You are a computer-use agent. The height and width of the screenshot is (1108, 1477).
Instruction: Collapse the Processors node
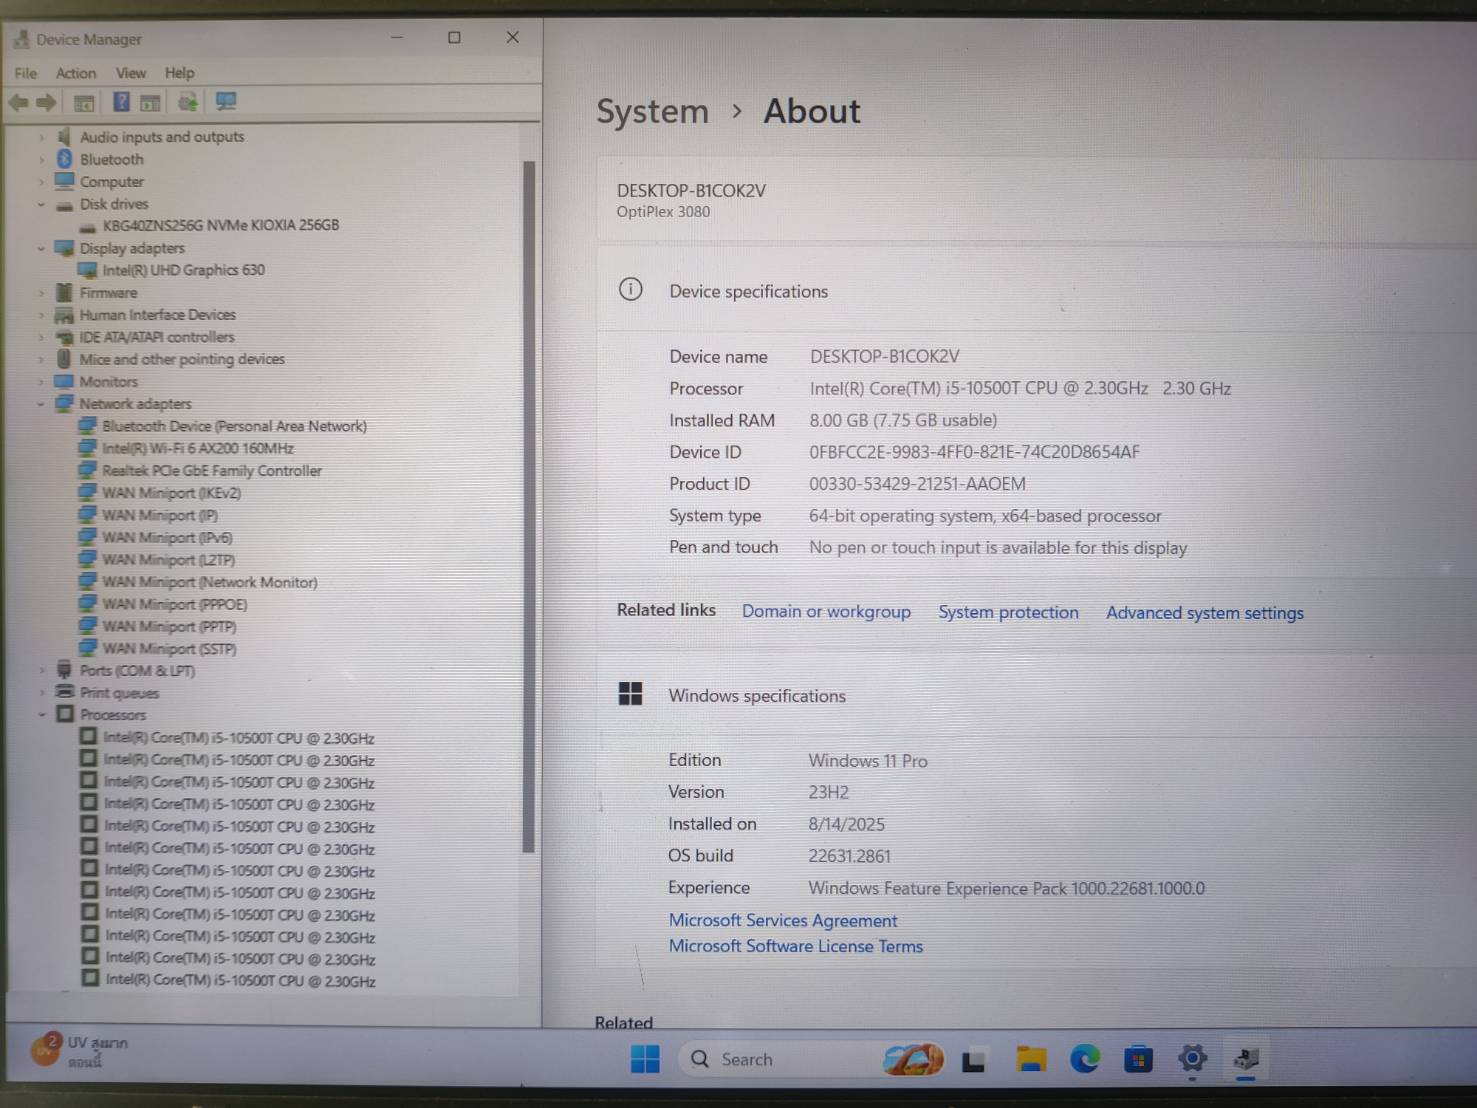click(x=41, y=715)
